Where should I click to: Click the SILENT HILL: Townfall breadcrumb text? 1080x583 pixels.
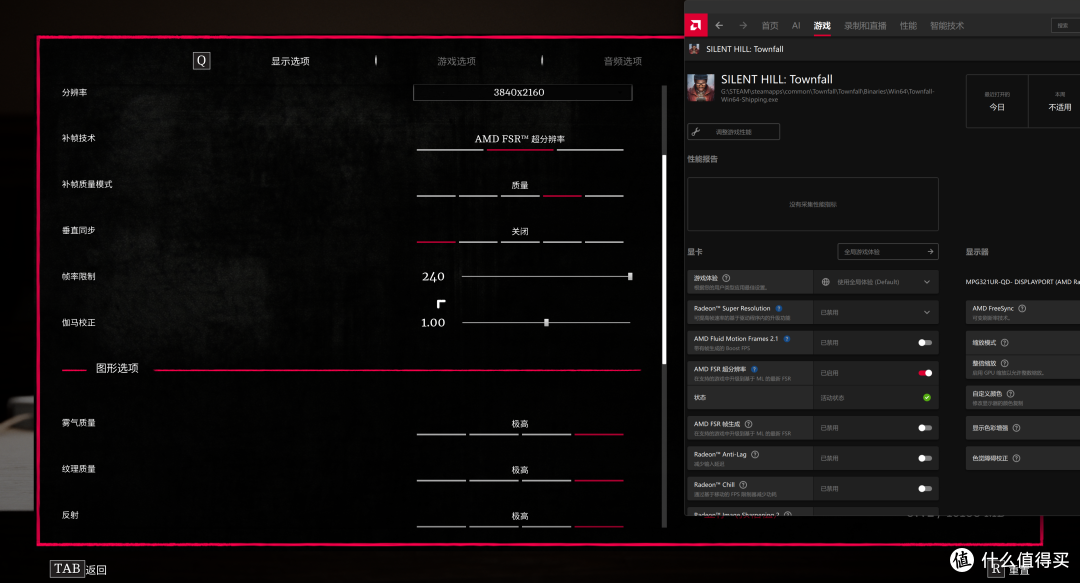click(745, 49)
